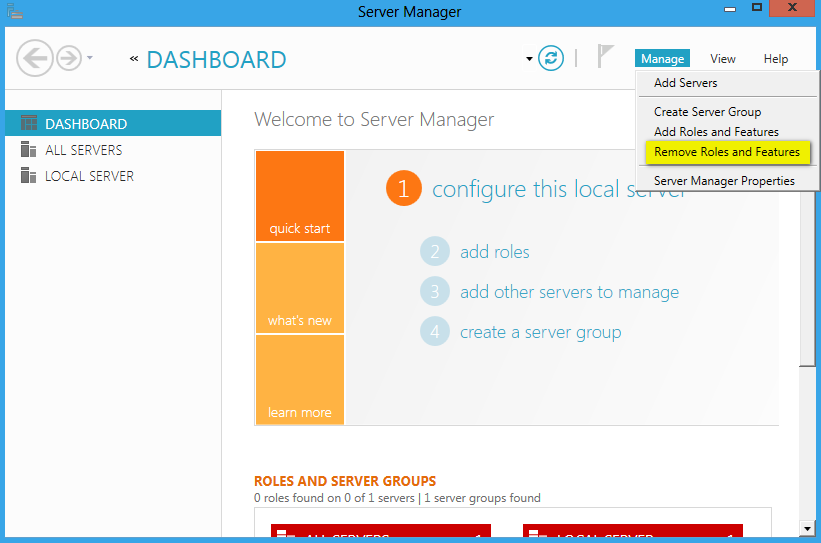
Task: Click the orange step 1 circle
Action: 404,188
